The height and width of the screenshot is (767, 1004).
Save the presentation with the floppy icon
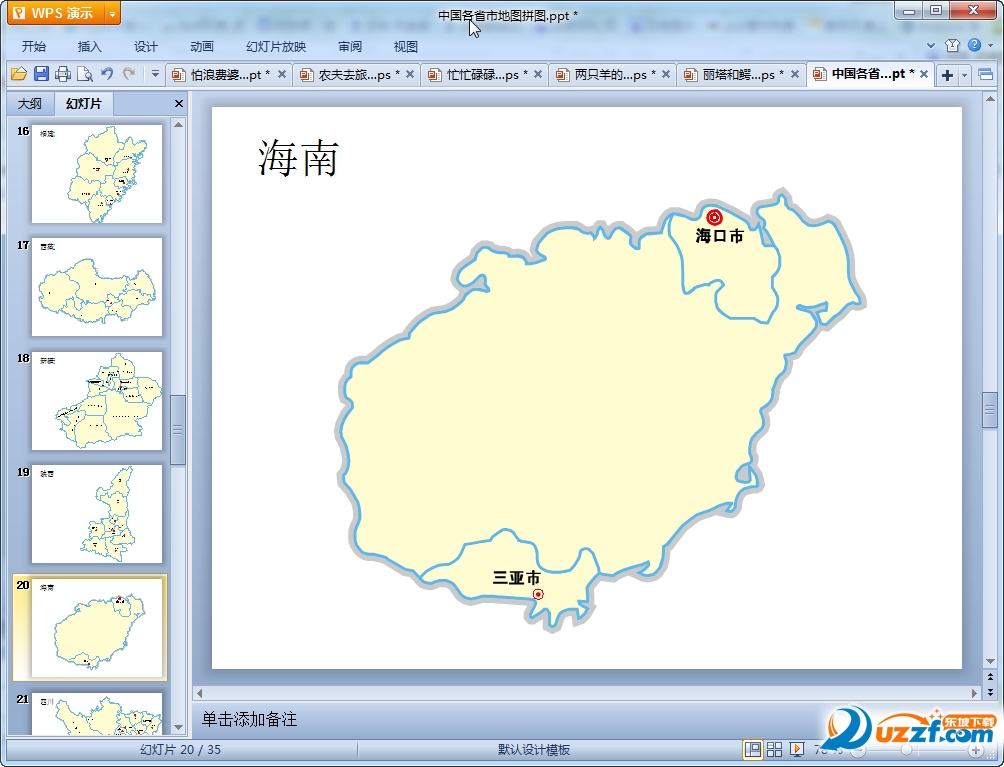41,74
